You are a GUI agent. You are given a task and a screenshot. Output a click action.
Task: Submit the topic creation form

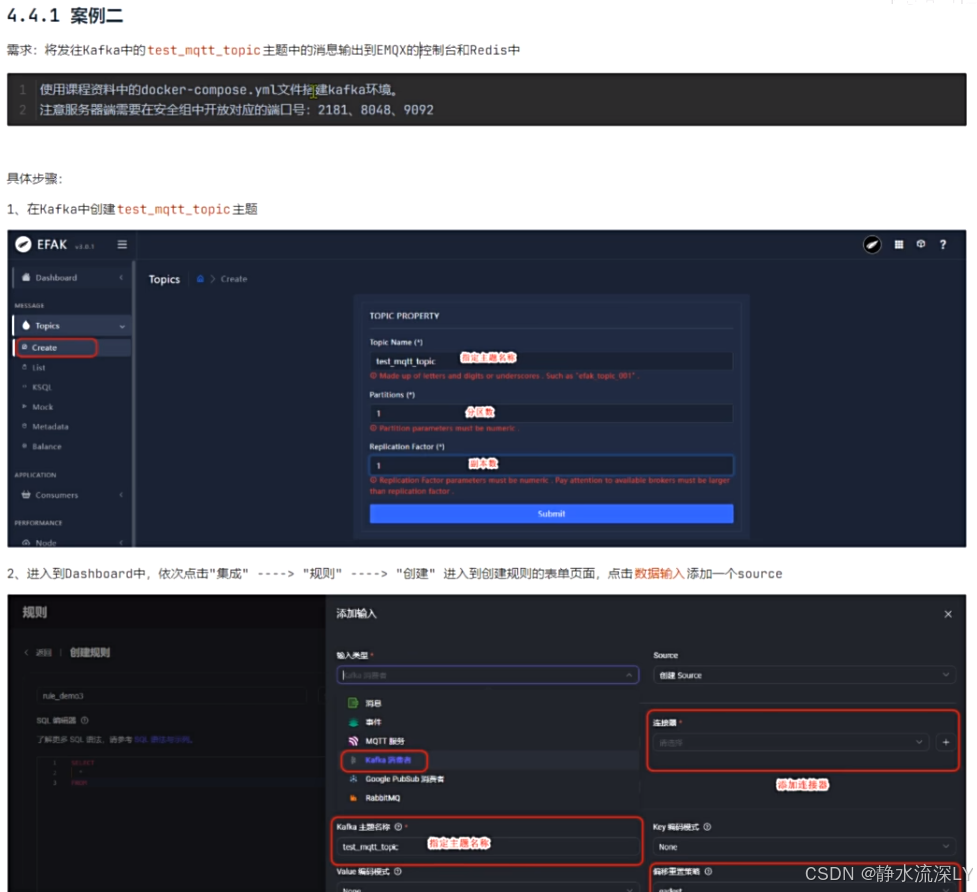(x=551, y=514)
